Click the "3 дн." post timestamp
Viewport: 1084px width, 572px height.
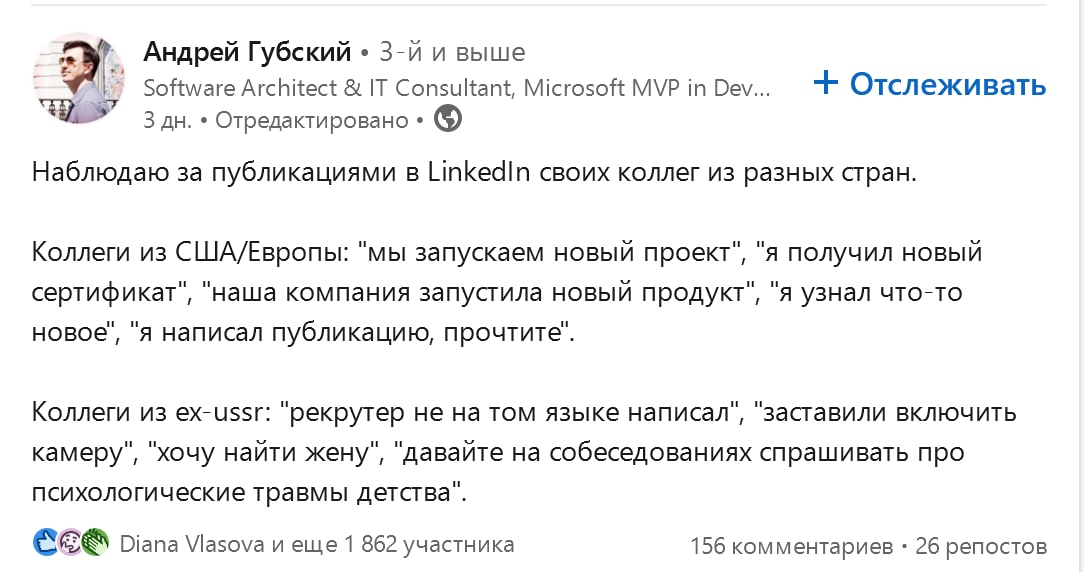click(168, 120)
